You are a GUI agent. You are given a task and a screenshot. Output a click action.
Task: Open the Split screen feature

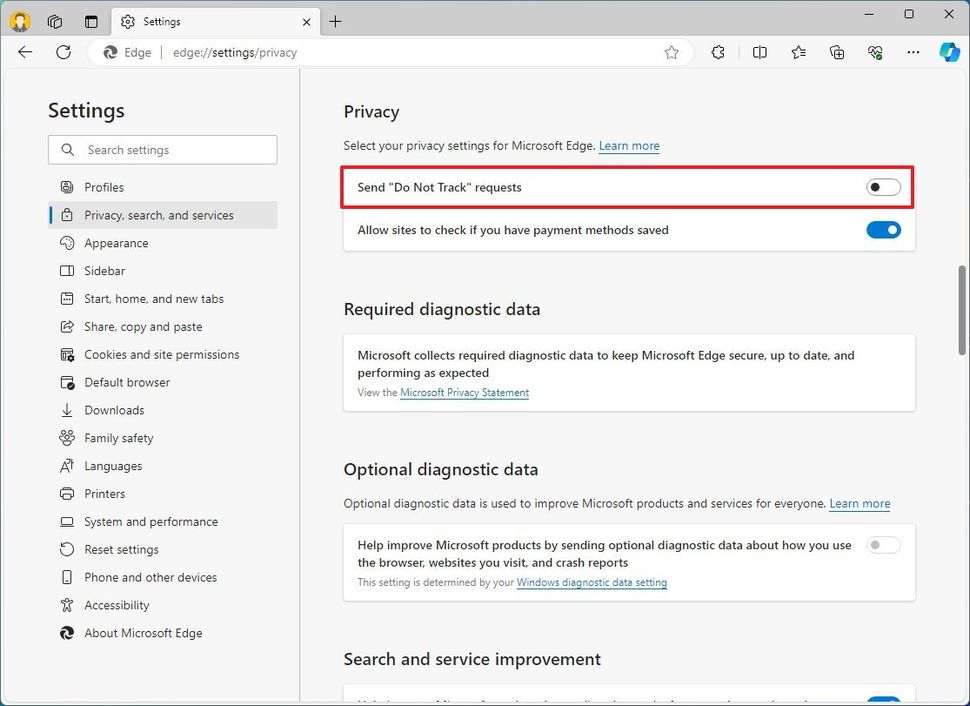pos(759,52)
